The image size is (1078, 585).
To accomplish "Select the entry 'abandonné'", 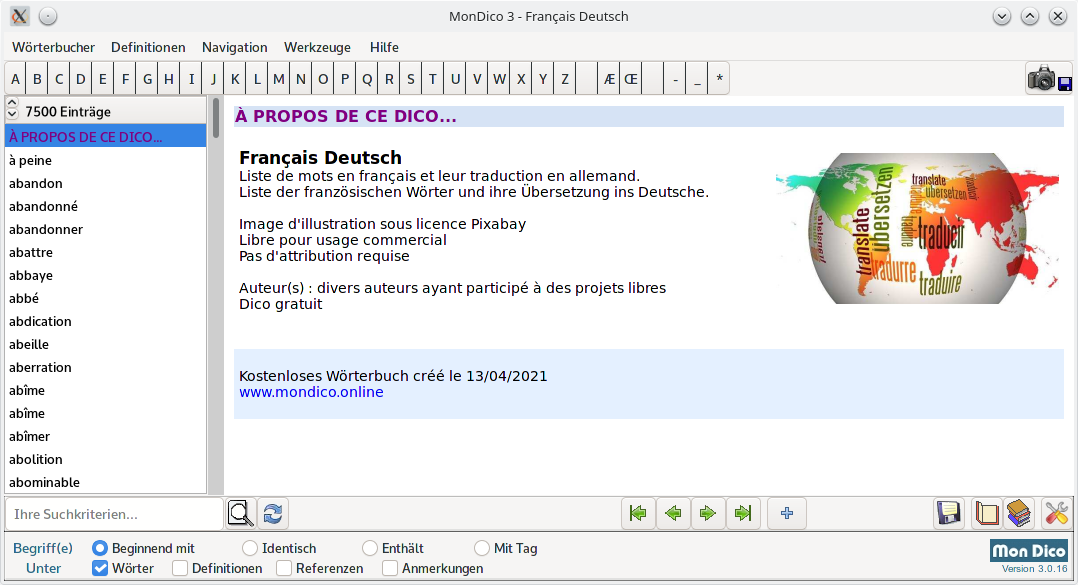I will click(x=106, y=206).
